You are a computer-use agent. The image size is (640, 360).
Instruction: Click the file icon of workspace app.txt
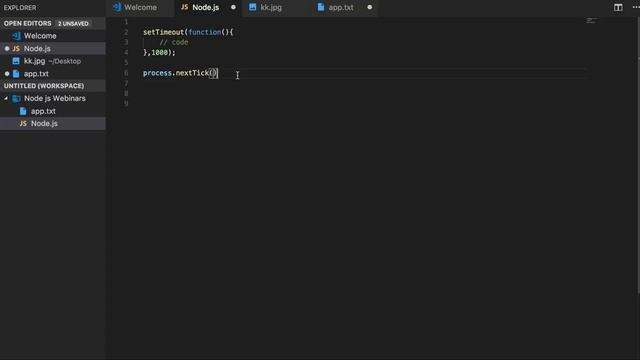23,111
